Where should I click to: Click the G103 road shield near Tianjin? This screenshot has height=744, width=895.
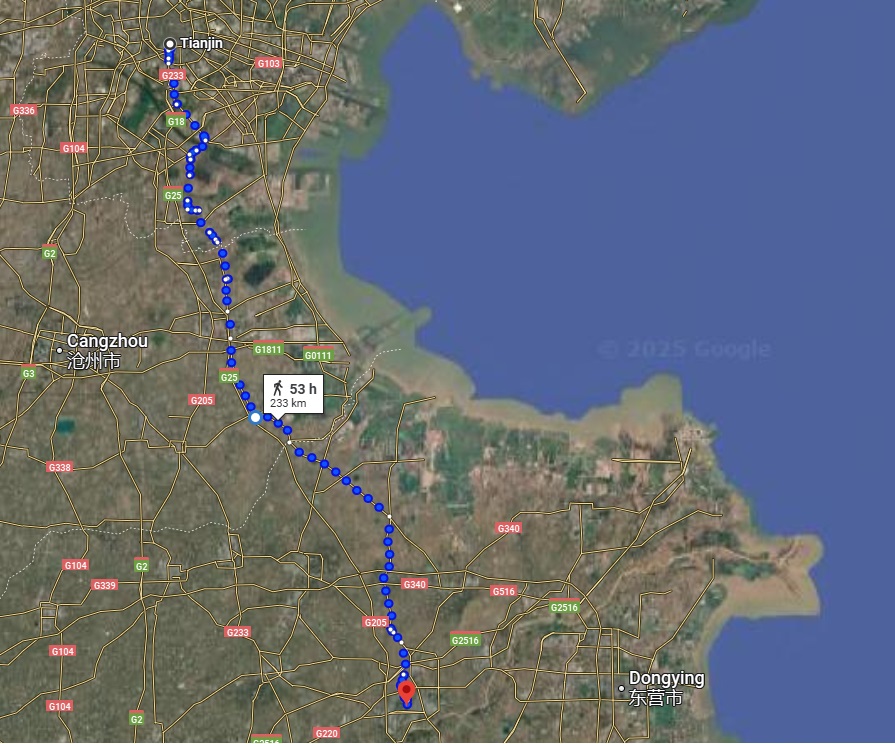[x=268, y=63]
